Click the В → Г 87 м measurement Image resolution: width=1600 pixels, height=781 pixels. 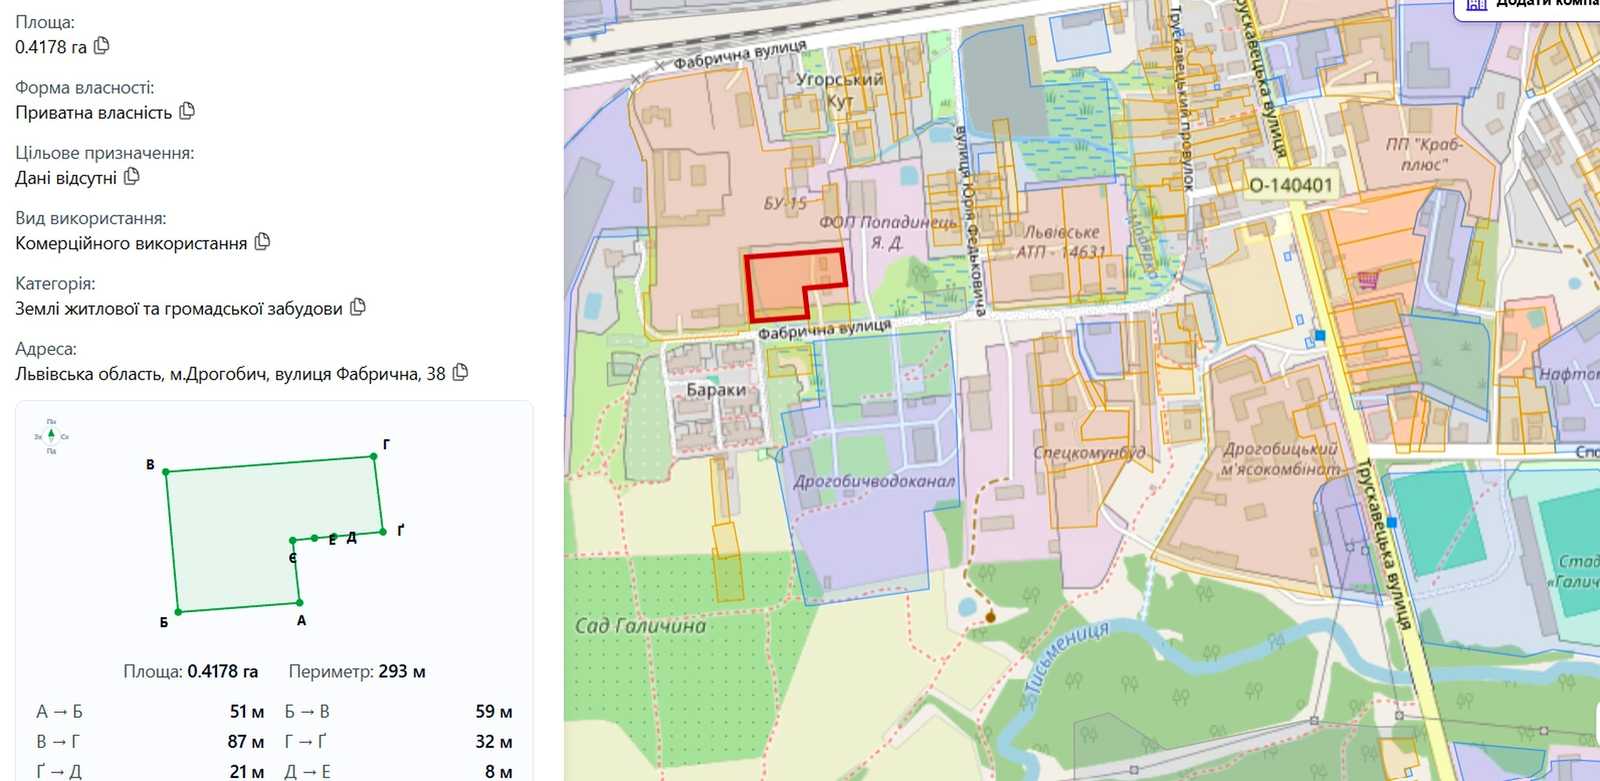pos(150,742)
